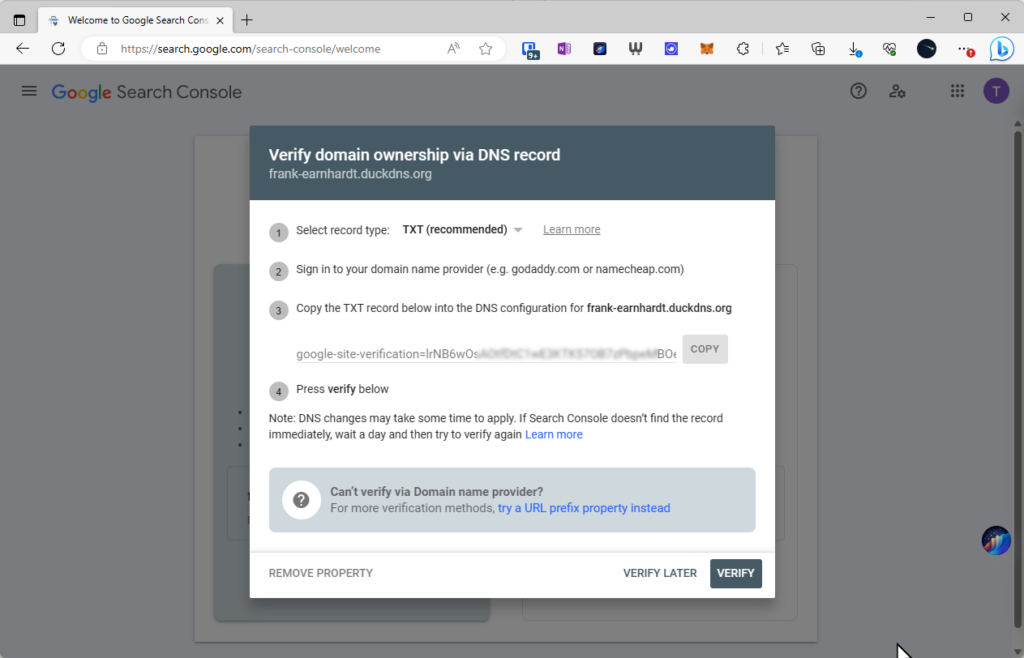Close the Google Search Console tab
This screenshot has height=658, width=1024.
coord(220,20)
